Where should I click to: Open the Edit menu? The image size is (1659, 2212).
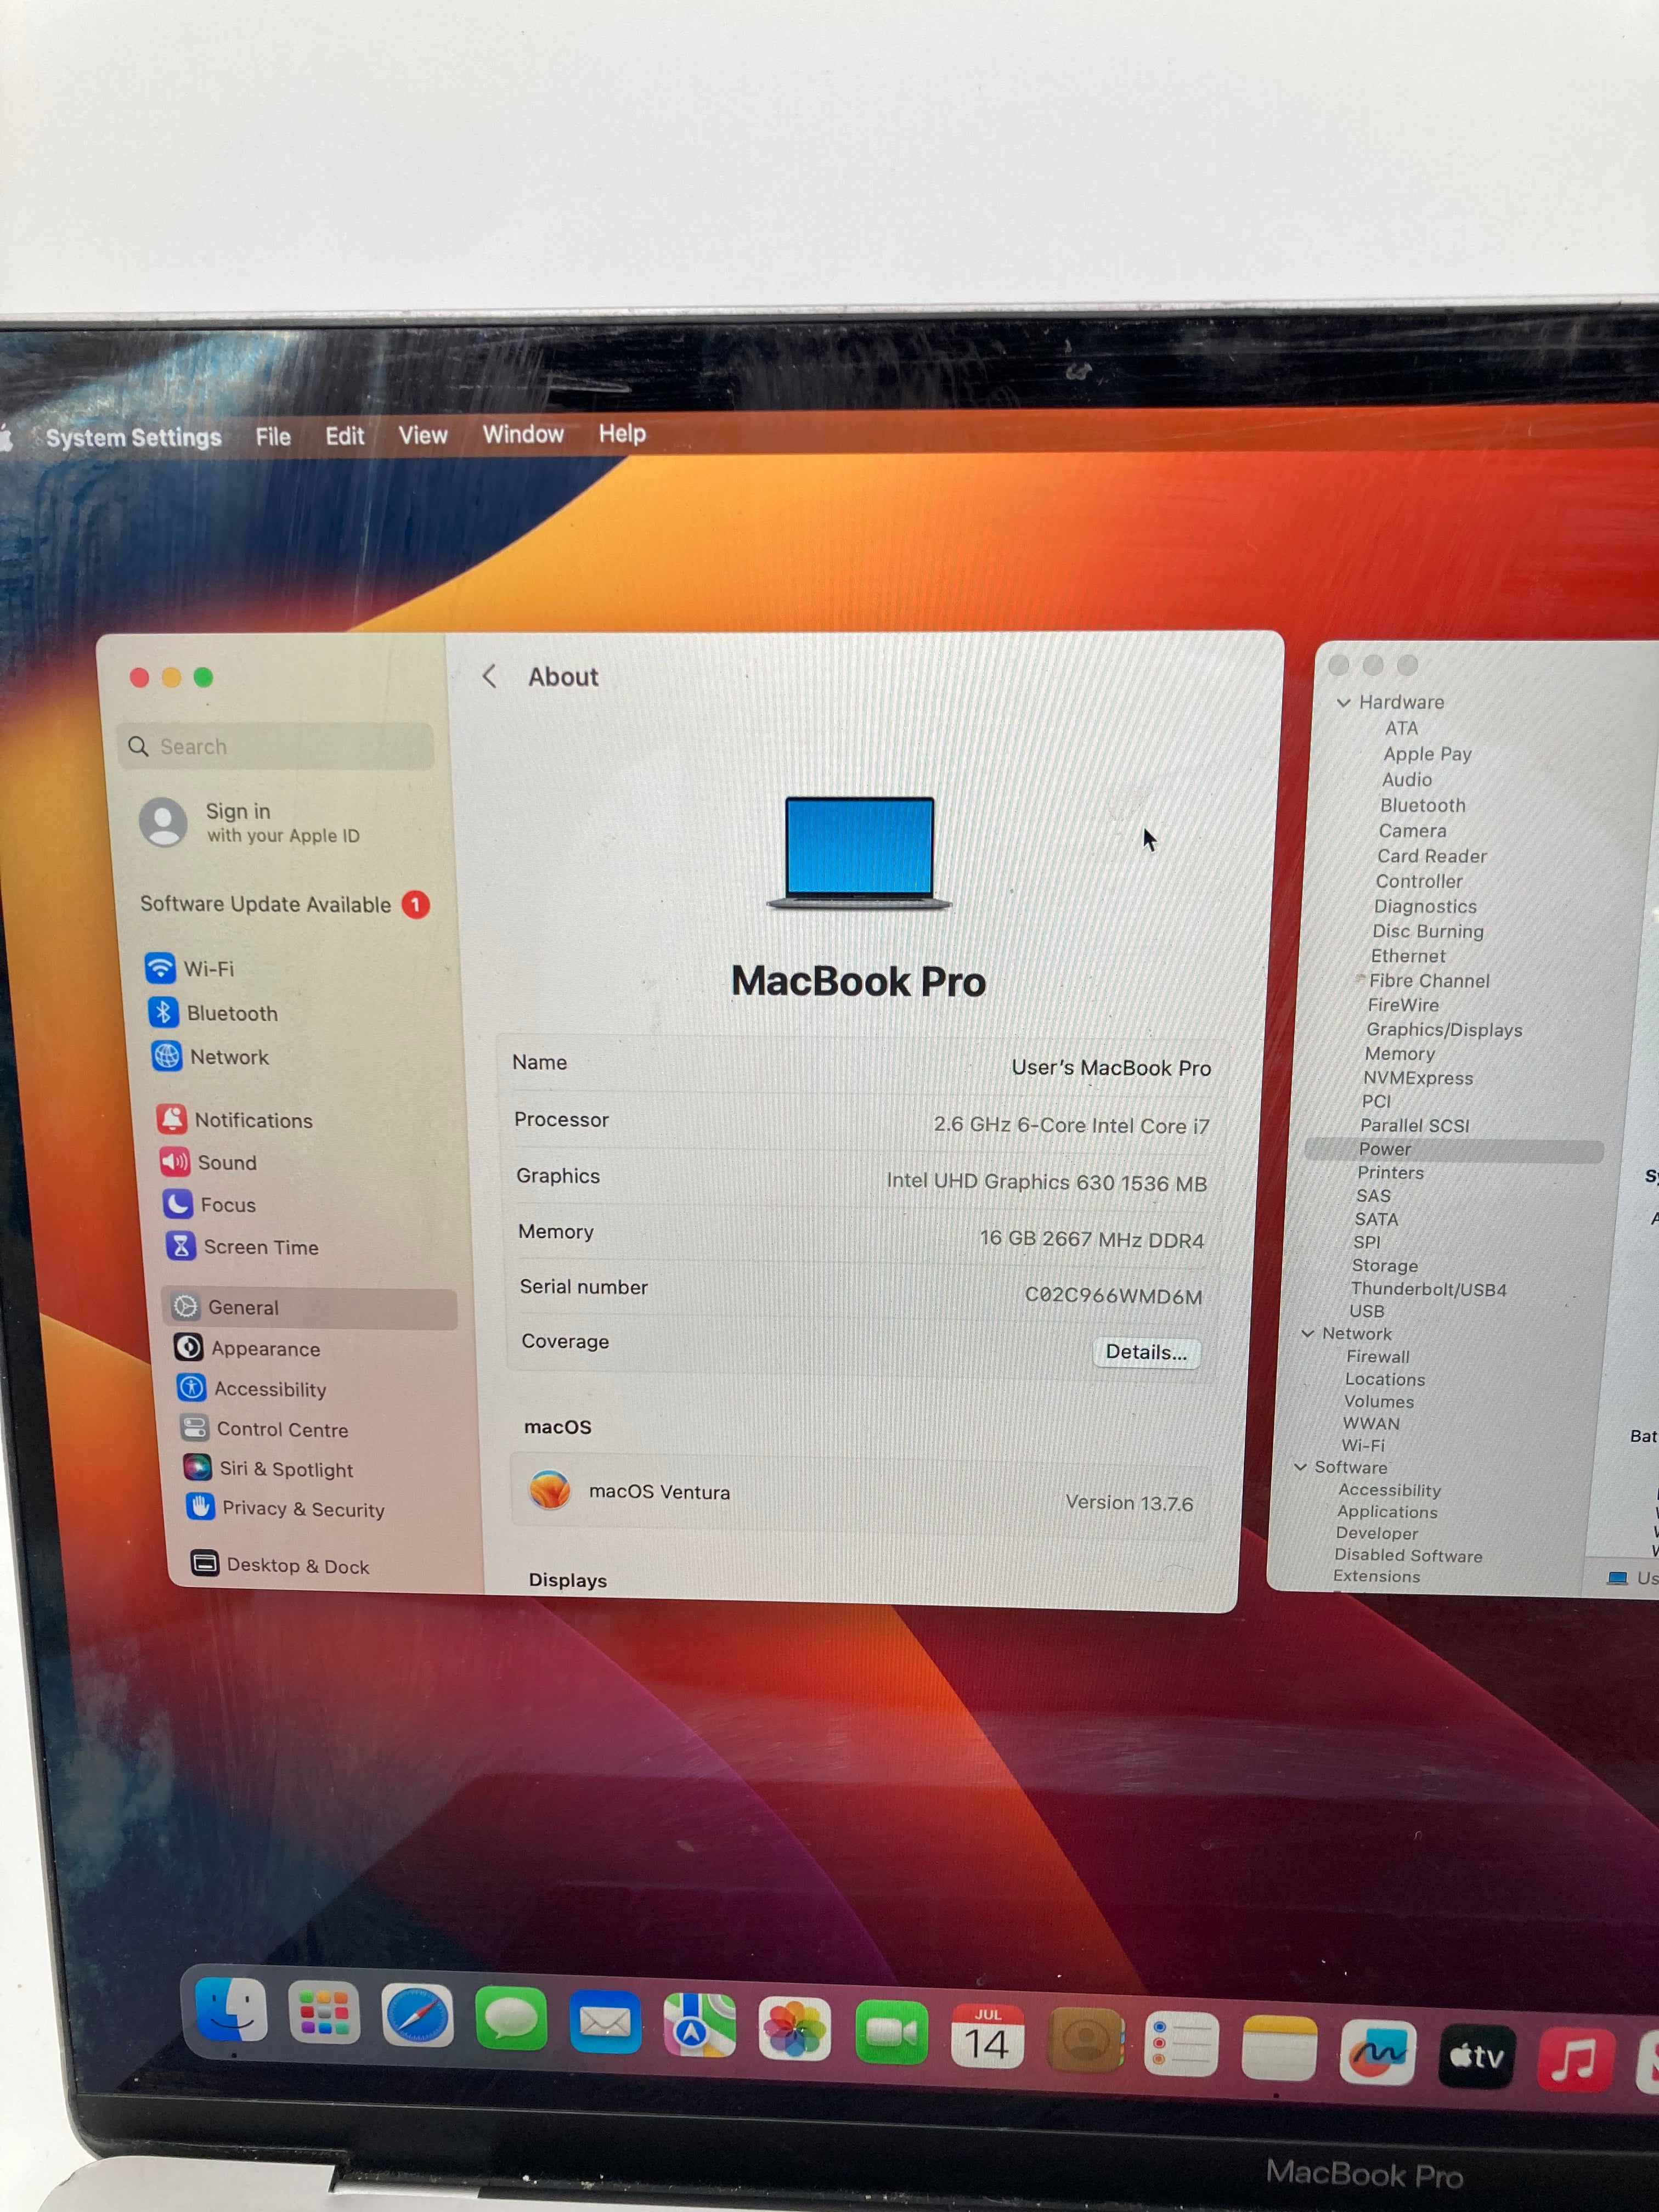pyautogui.click(x=345, y=436)
